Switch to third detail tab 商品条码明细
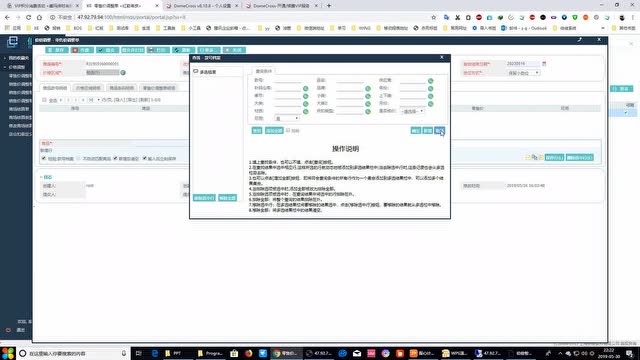This screenshot has width=640, height=360. 122,88
